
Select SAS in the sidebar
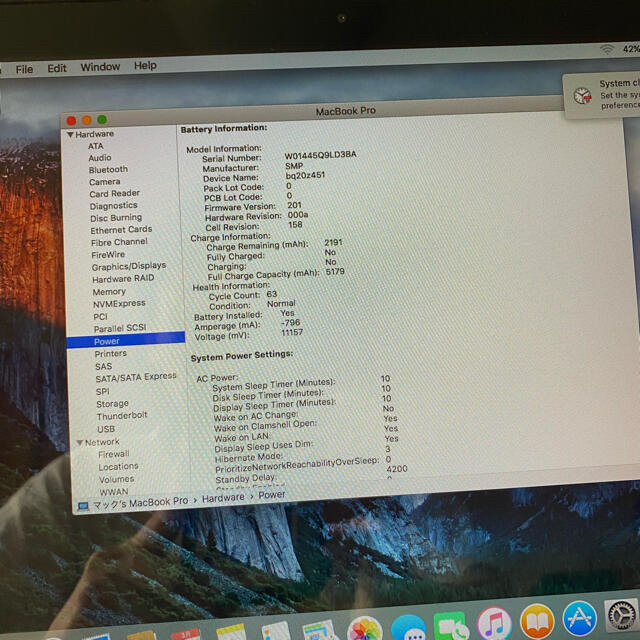coord(103,367)
